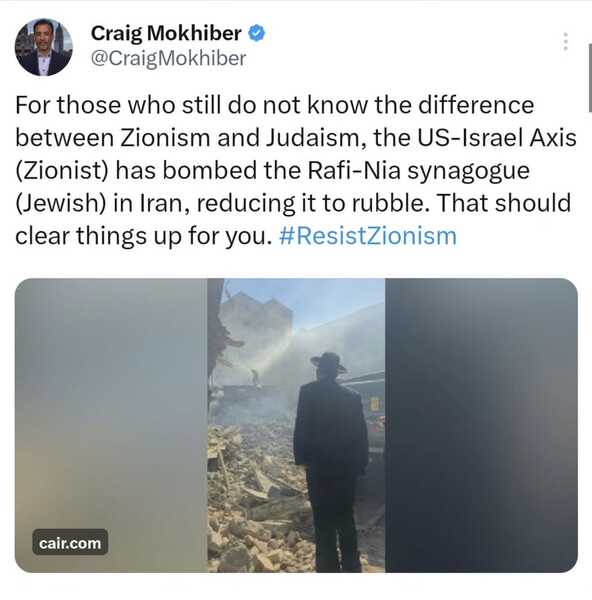
Task: Click the sentence 'That should clear things up'
Action: 293,219
